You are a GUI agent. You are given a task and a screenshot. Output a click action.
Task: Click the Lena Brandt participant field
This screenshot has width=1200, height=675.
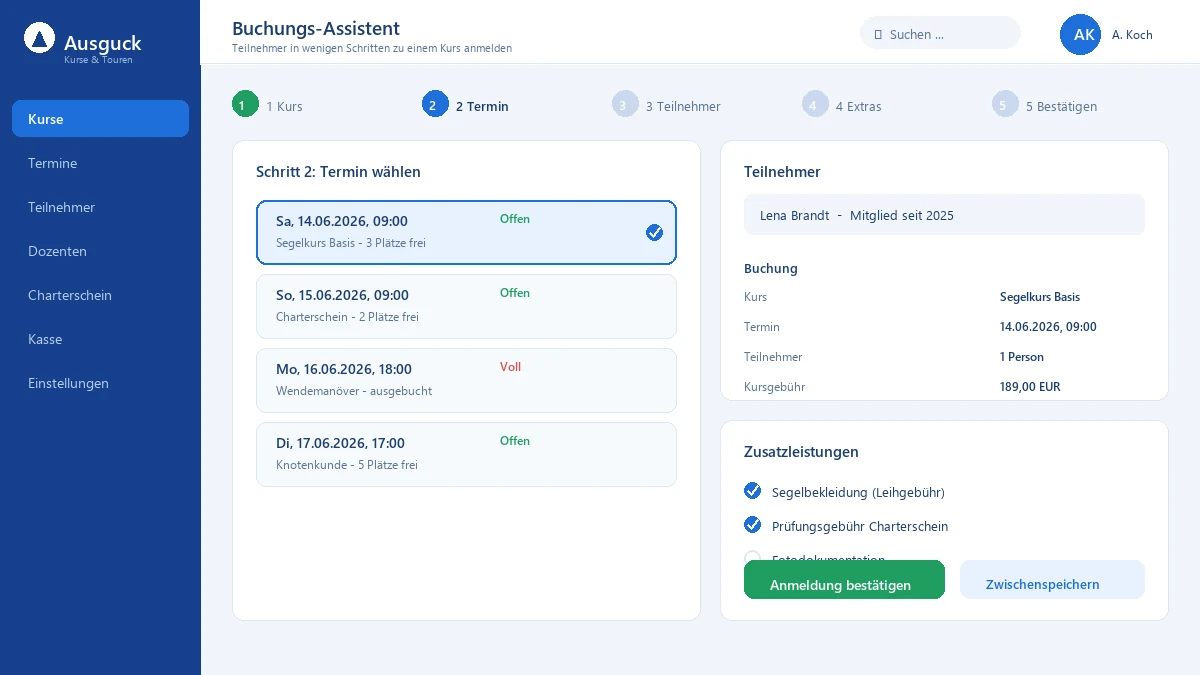[x=944, y=214]
